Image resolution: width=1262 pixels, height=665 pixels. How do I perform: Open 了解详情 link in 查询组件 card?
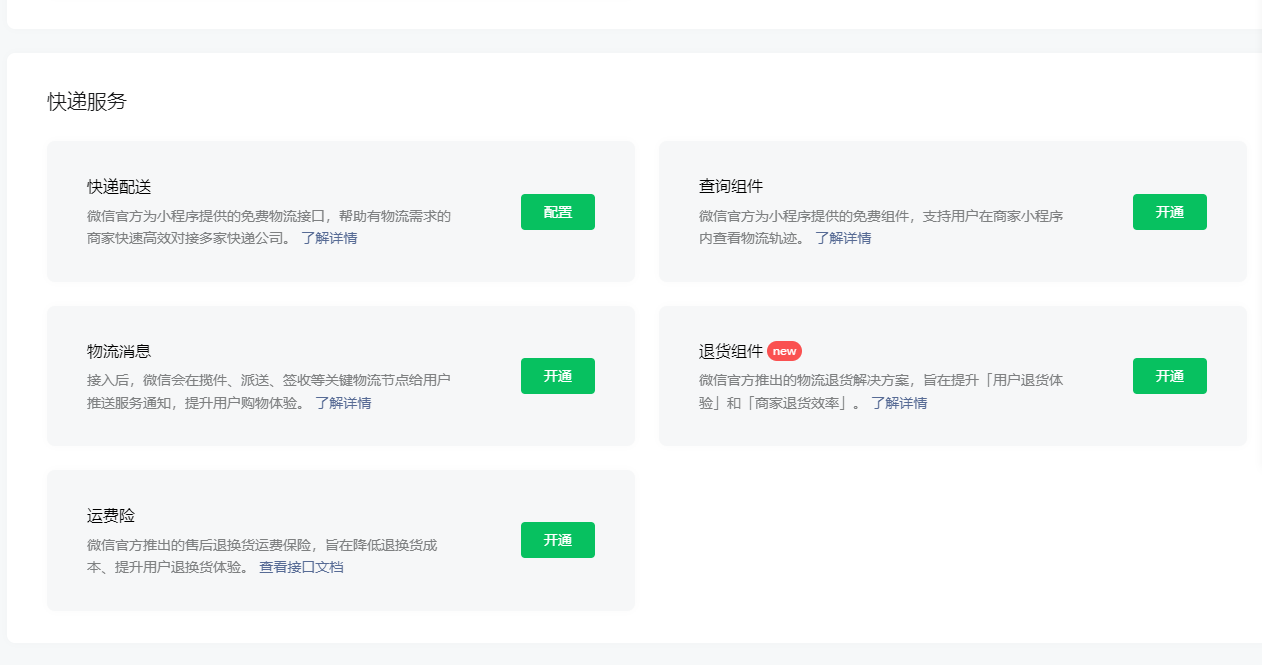pos(842,238)
